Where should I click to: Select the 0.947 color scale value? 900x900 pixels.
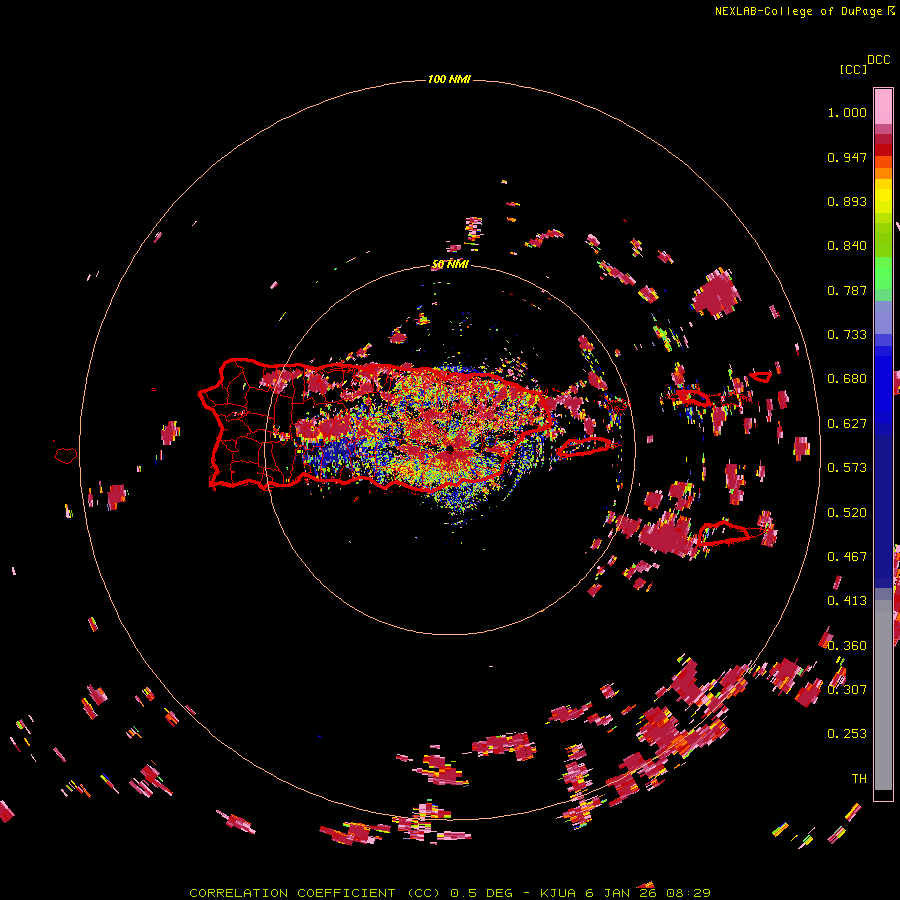point(847,157)
